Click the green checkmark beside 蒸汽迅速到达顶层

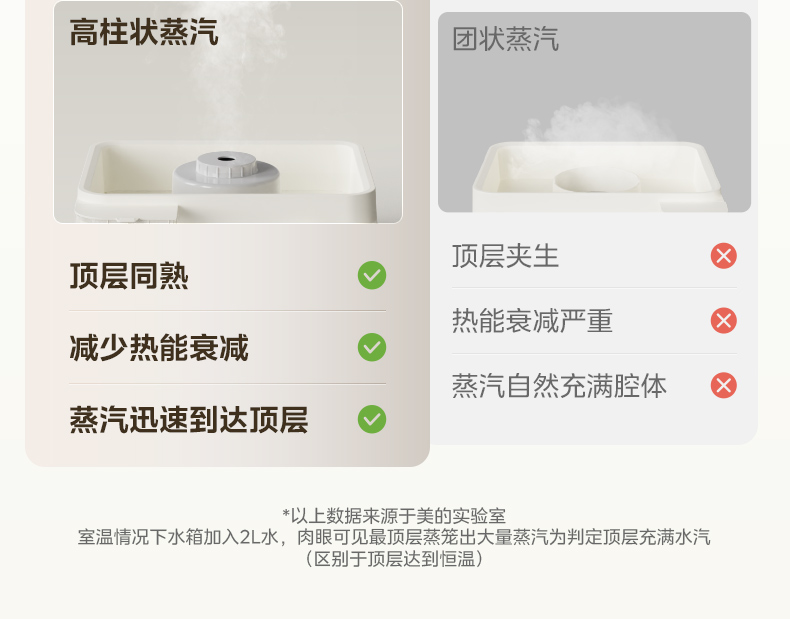point(372,420)
